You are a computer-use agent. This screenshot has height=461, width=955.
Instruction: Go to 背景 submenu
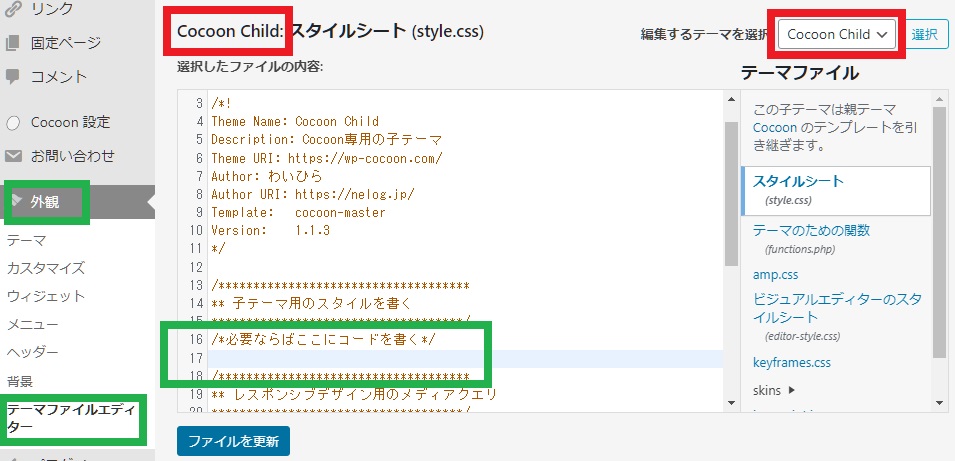coord(19,382)
